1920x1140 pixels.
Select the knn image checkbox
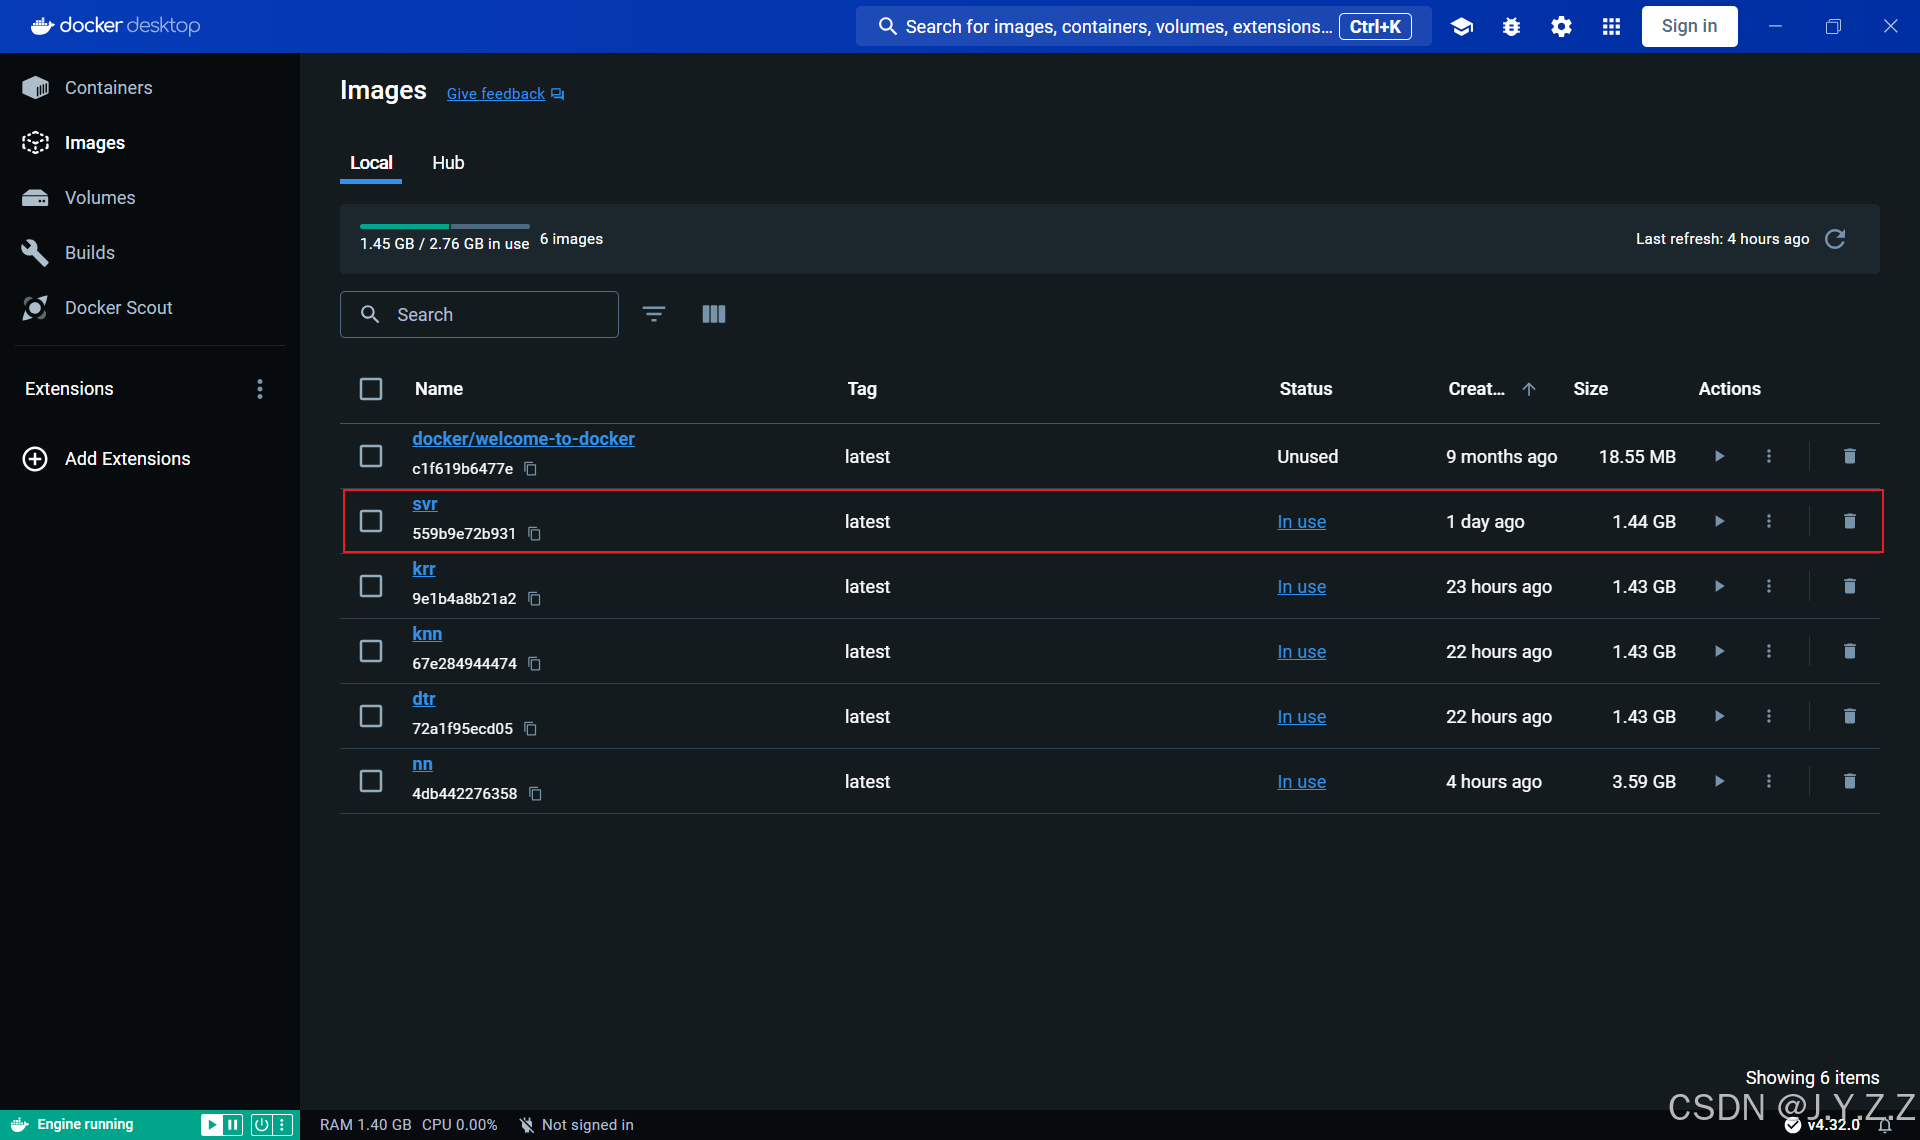(x=371, y=651)
